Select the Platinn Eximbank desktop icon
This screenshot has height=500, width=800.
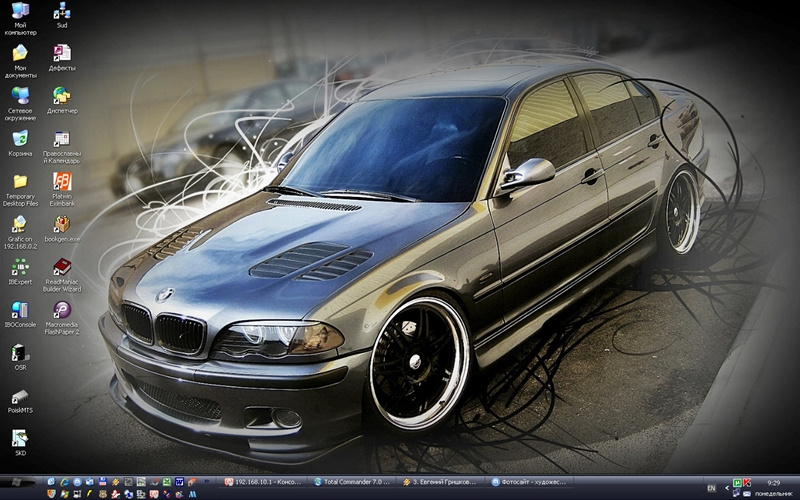click(x=62, y=189)
